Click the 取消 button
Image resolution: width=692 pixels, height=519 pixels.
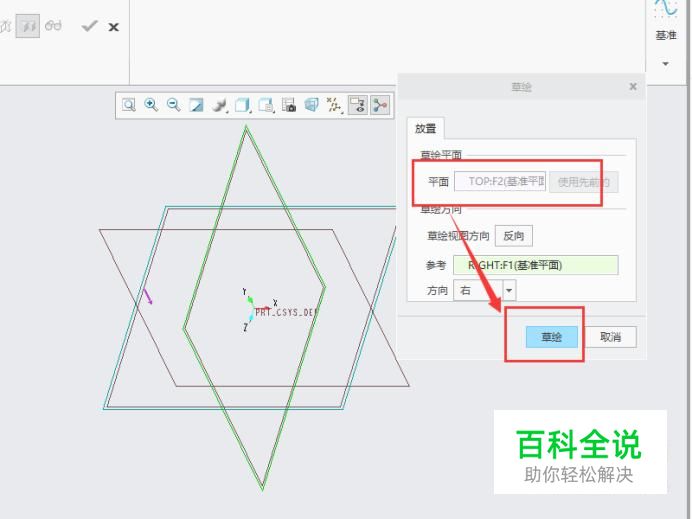pyautogui.click(x=611, y=337)
